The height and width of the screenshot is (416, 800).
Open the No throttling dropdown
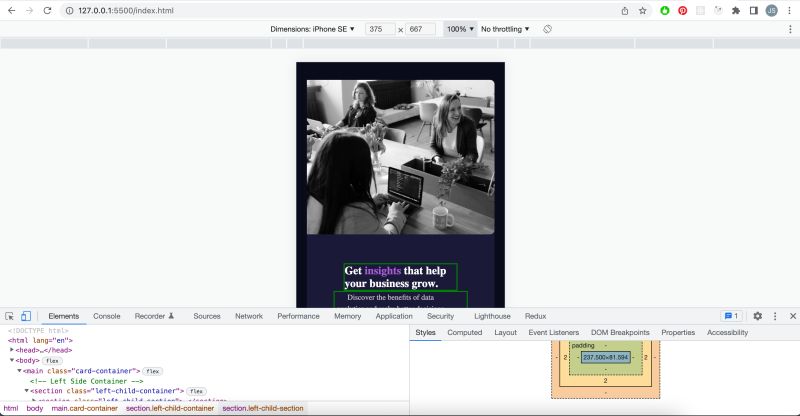pyautogui.click(x=505, y=29)
